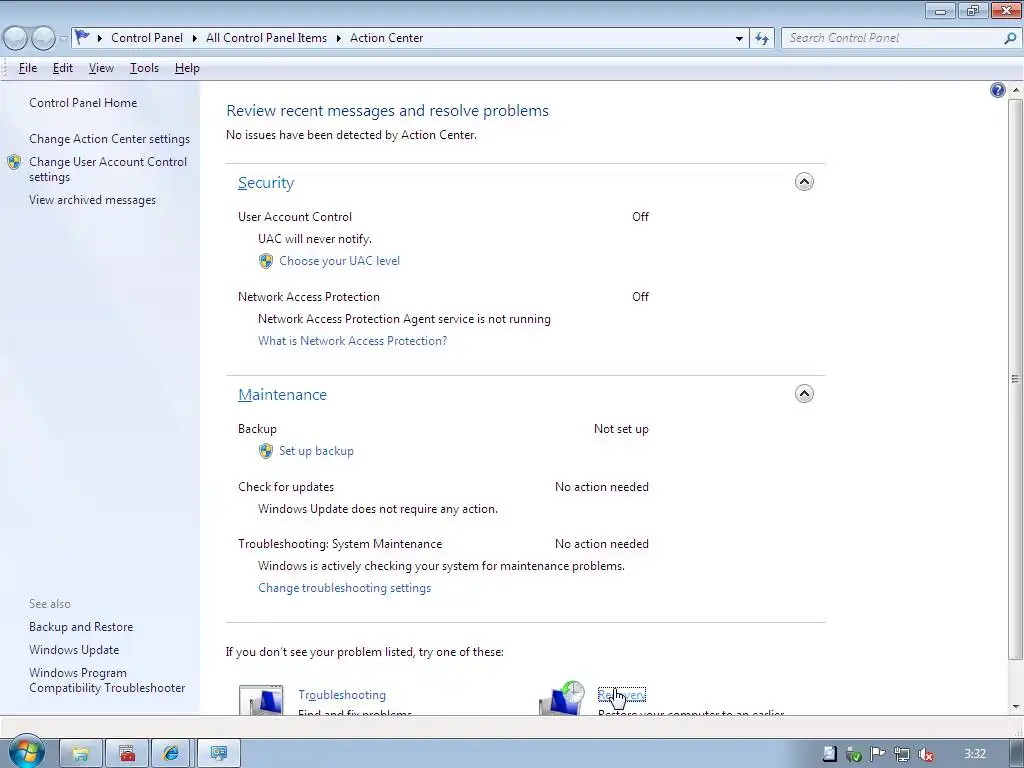Open the red toolbox taskbar application

[127, 754]
